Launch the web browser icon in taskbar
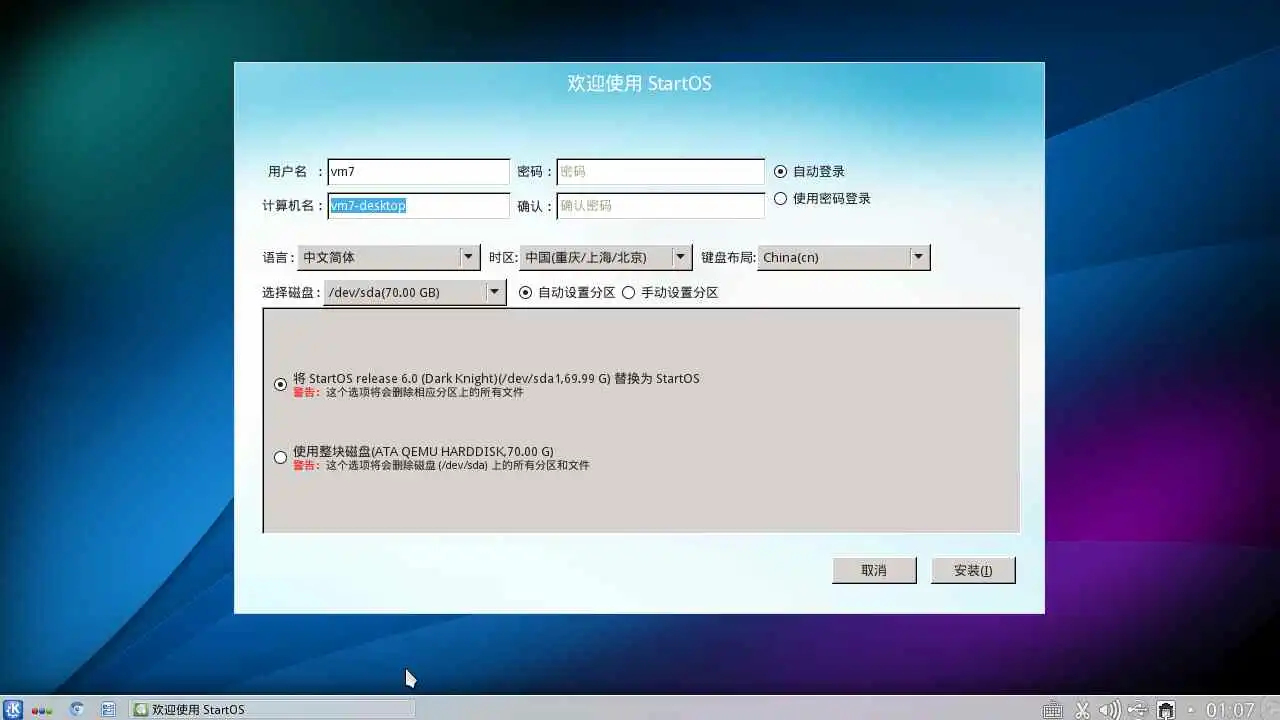The height and width of the screenshot is (720, 1280). [x=76, y=709]
